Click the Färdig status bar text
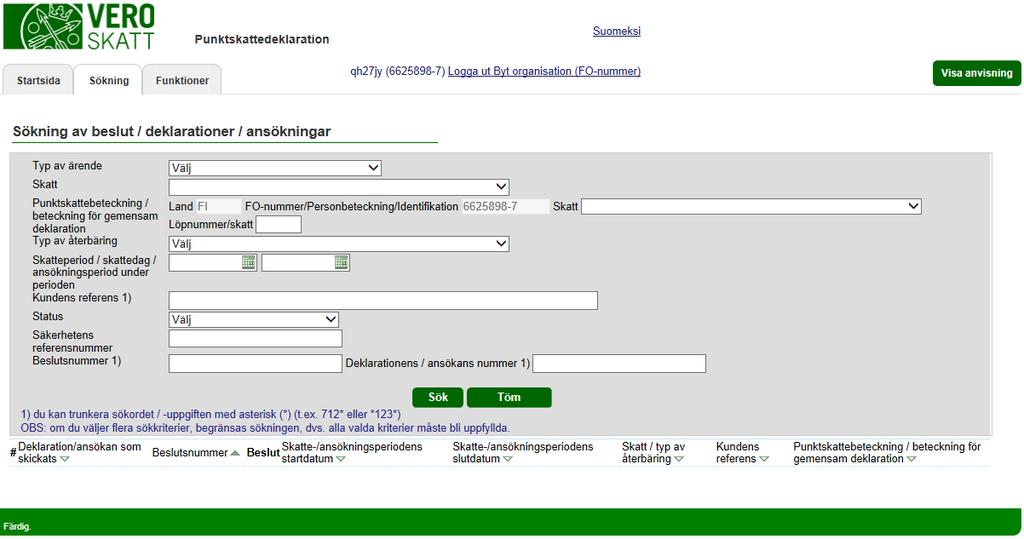1024x539 pixels. tap(17, 527)
